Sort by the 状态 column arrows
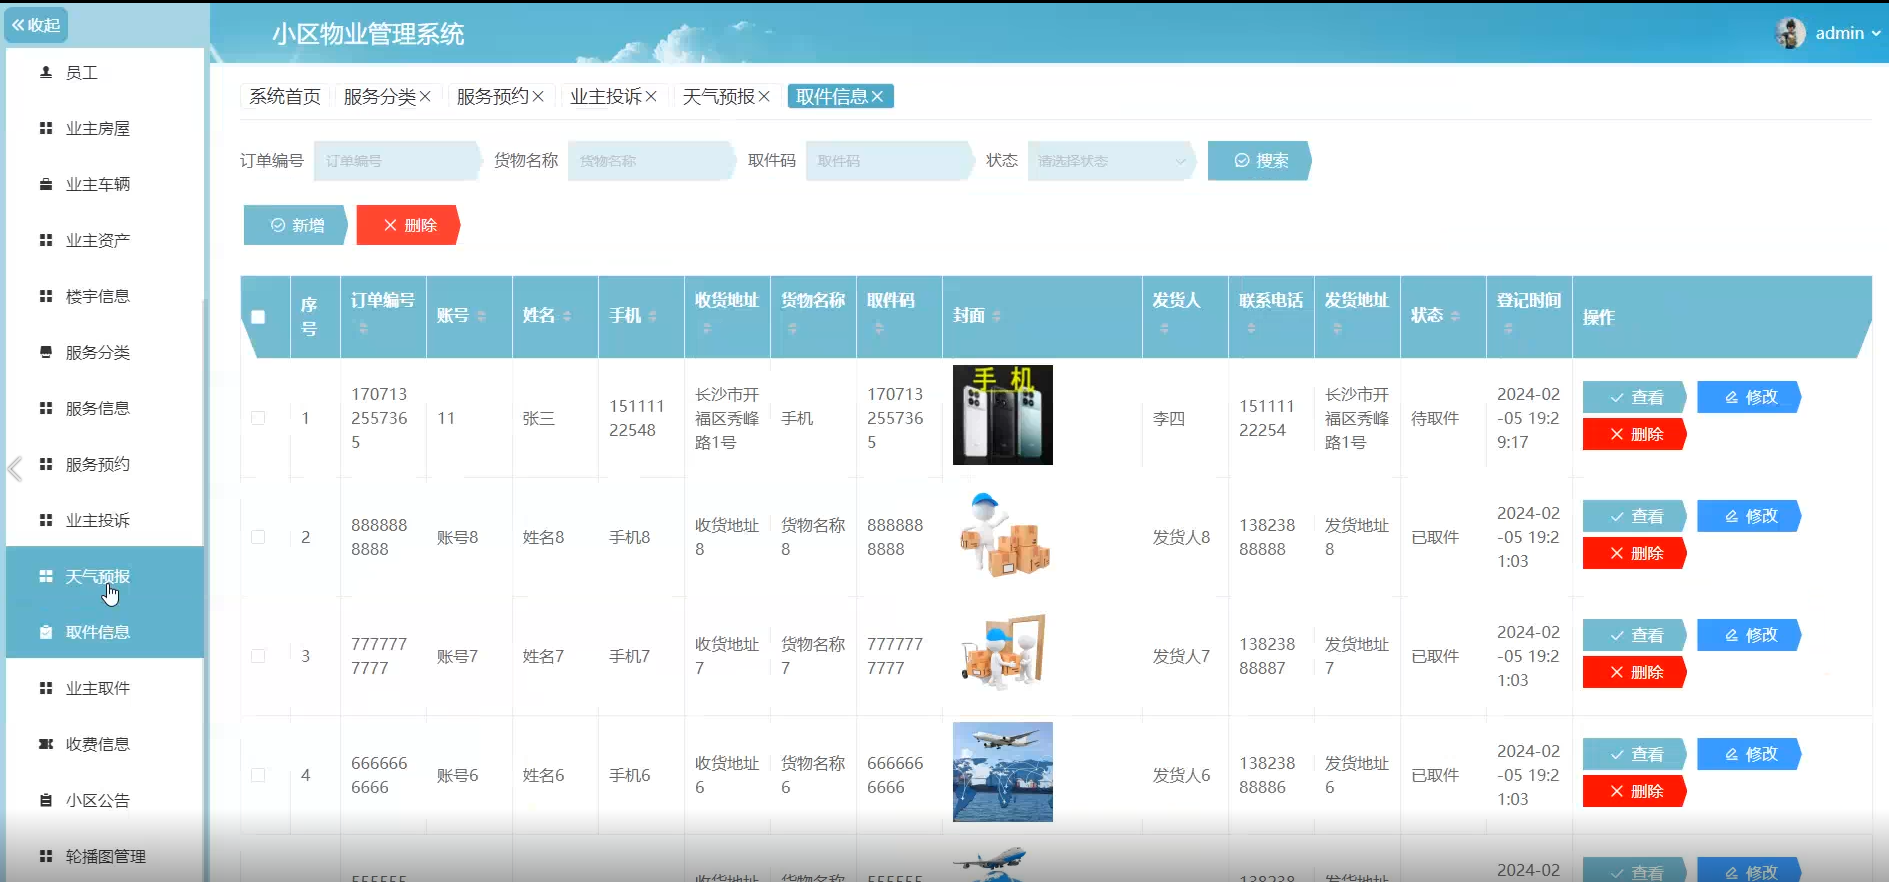Screen dimensions: 1889x882 (x=1455, y=316)
